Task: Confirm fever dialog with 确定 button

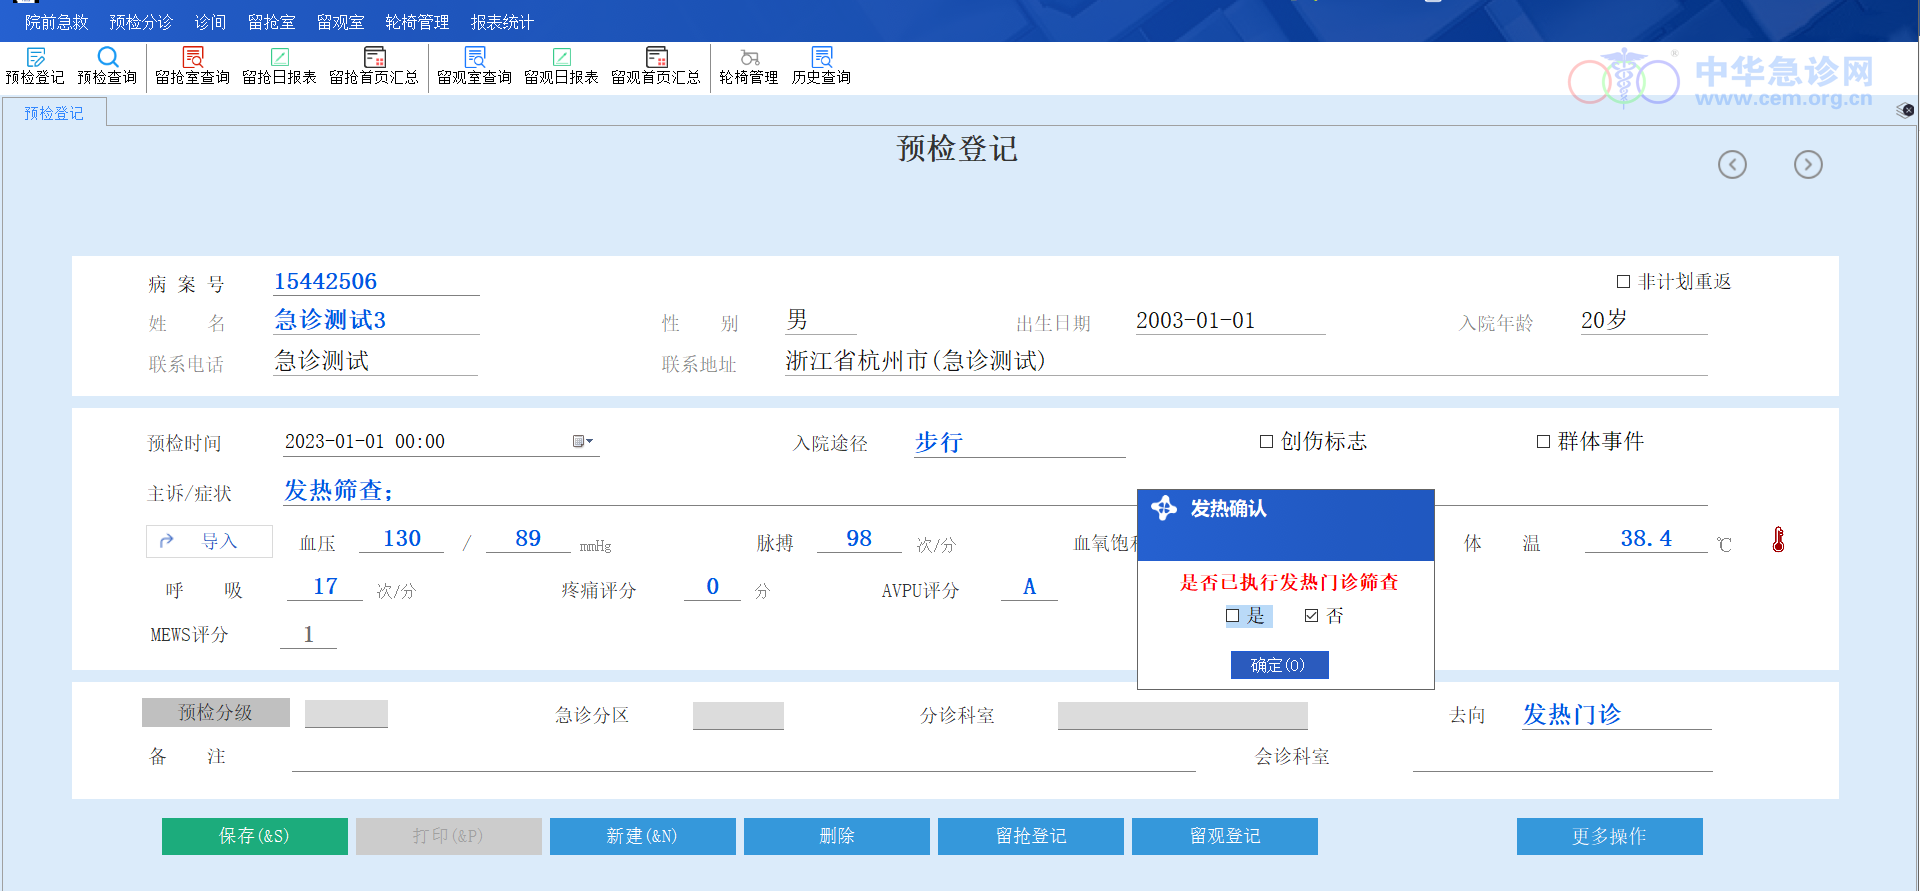Action: pos(1279,665)
